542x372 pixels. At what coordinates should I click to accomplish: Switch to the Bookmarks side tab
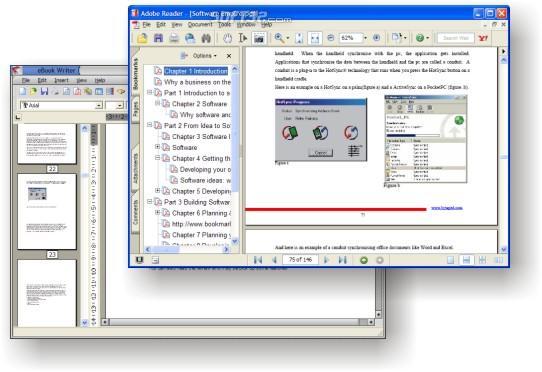(x=136, y=73)
